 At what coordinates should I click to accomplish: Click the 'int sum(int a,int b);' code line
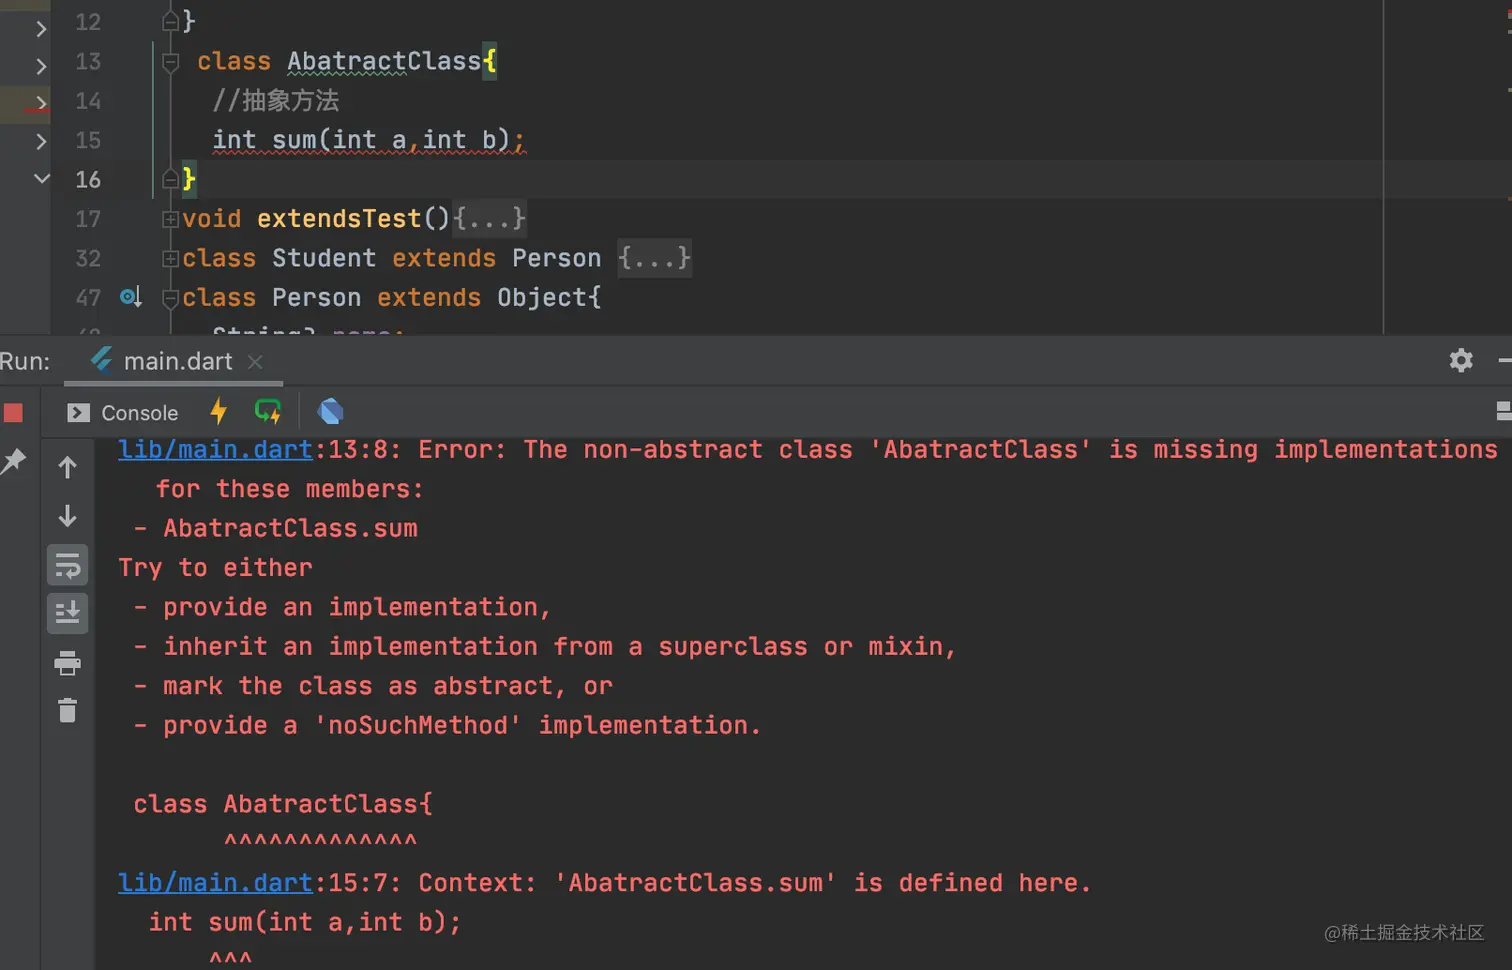368,140
